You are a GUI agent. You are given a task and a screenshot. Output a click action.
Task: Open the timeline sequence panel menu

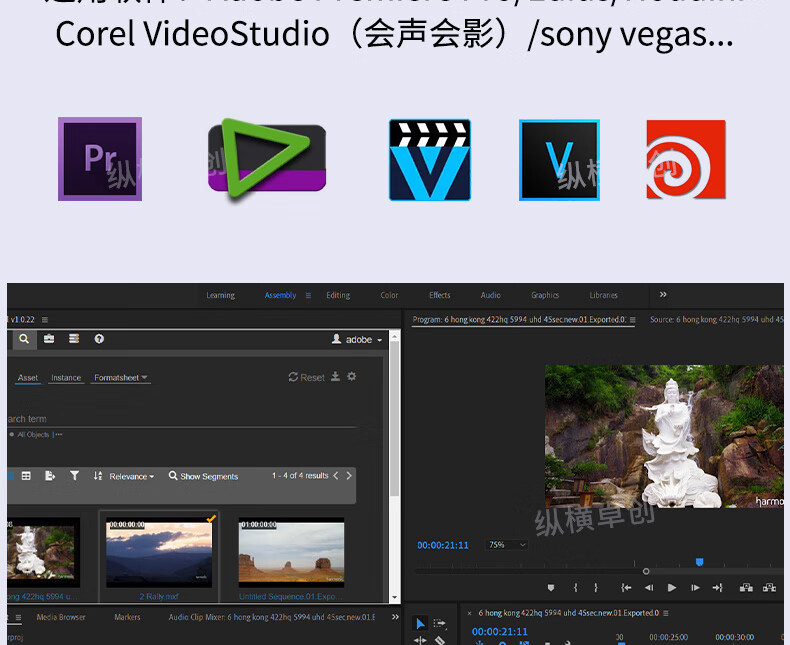coord(666,613)
